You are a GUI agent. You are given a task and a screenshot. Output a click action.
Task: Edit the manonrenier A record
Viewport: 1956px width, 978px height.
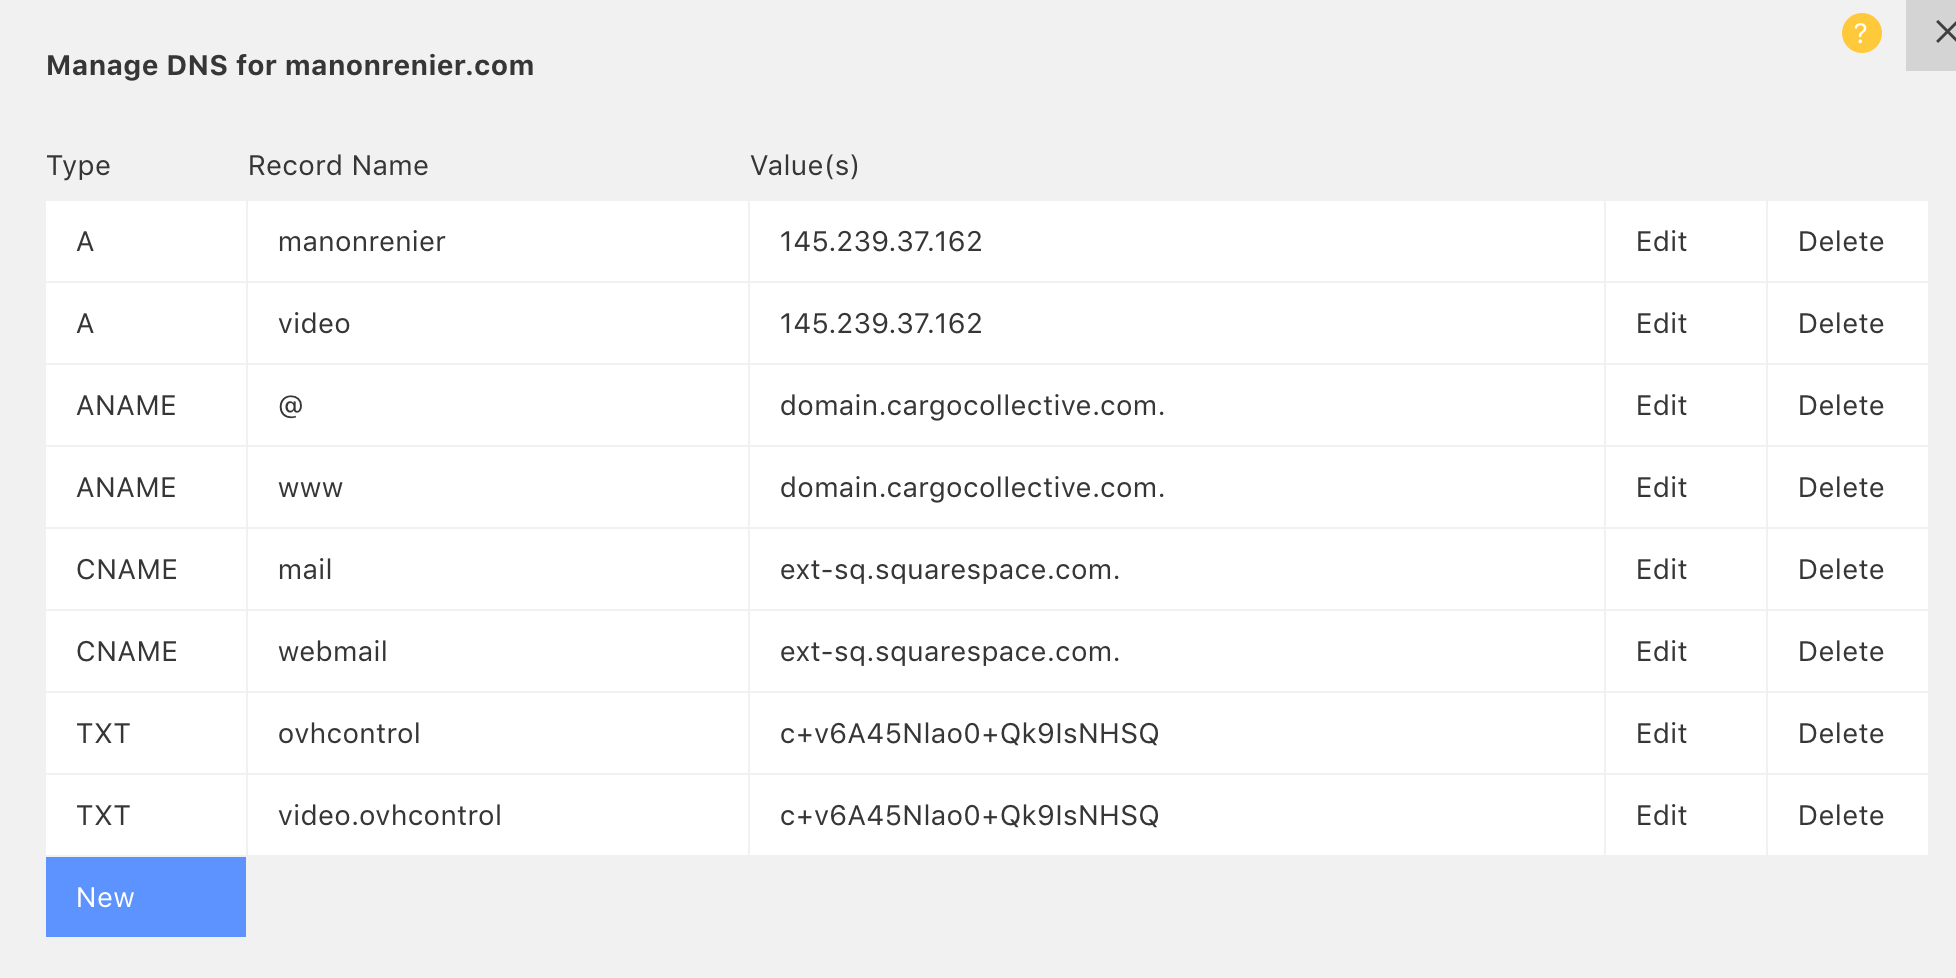(1661, 242)
